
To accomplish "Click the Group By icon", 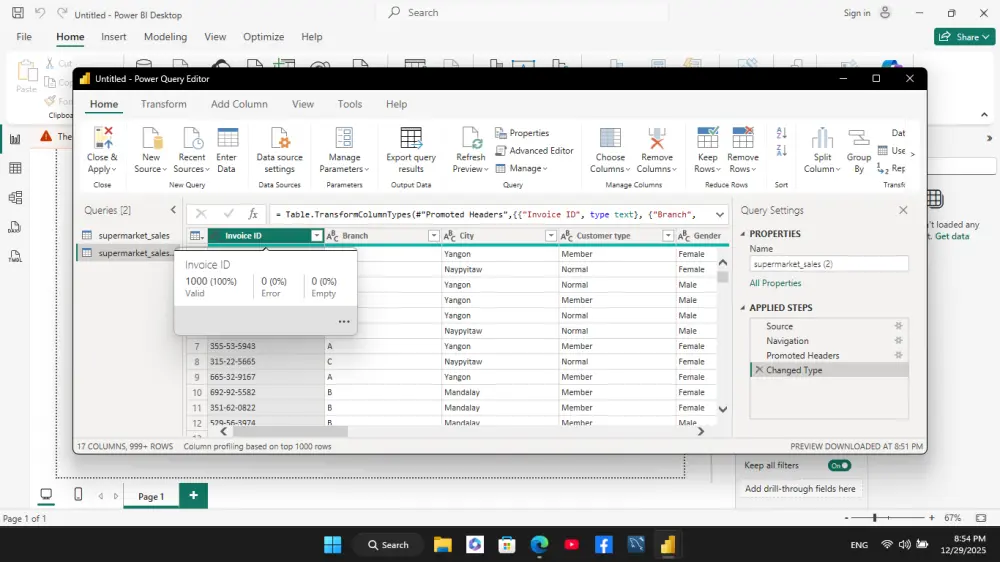I will 858,138.
